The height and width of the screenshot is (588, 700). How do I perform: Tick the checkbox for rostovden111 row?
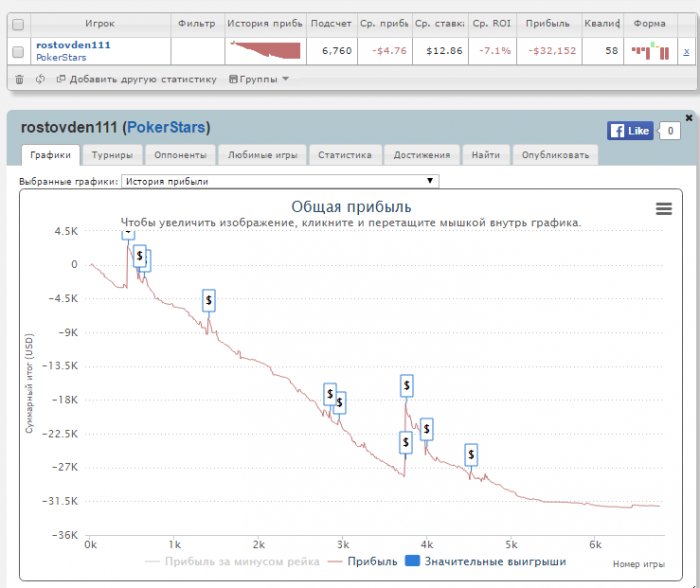[17, 51]
